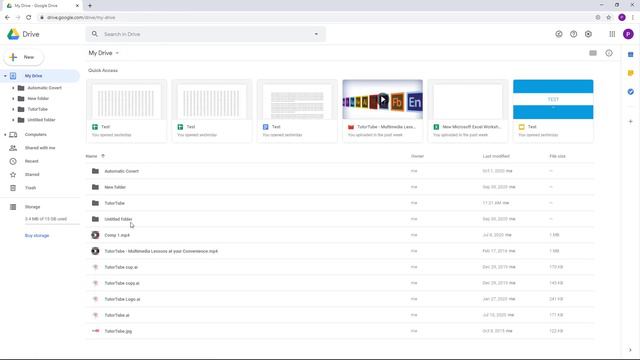Collapse the My Drive tree arrow
The height and width of the screenshot is (360, 640).
[5, 76]
